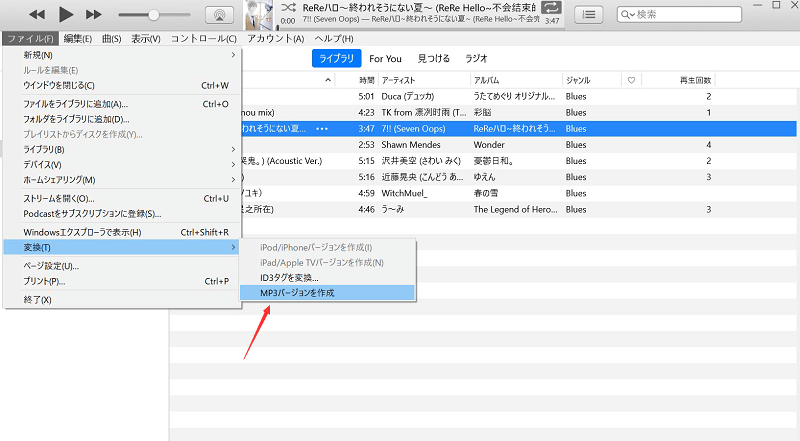Switch to the For You tab

(x=385, y=59)
